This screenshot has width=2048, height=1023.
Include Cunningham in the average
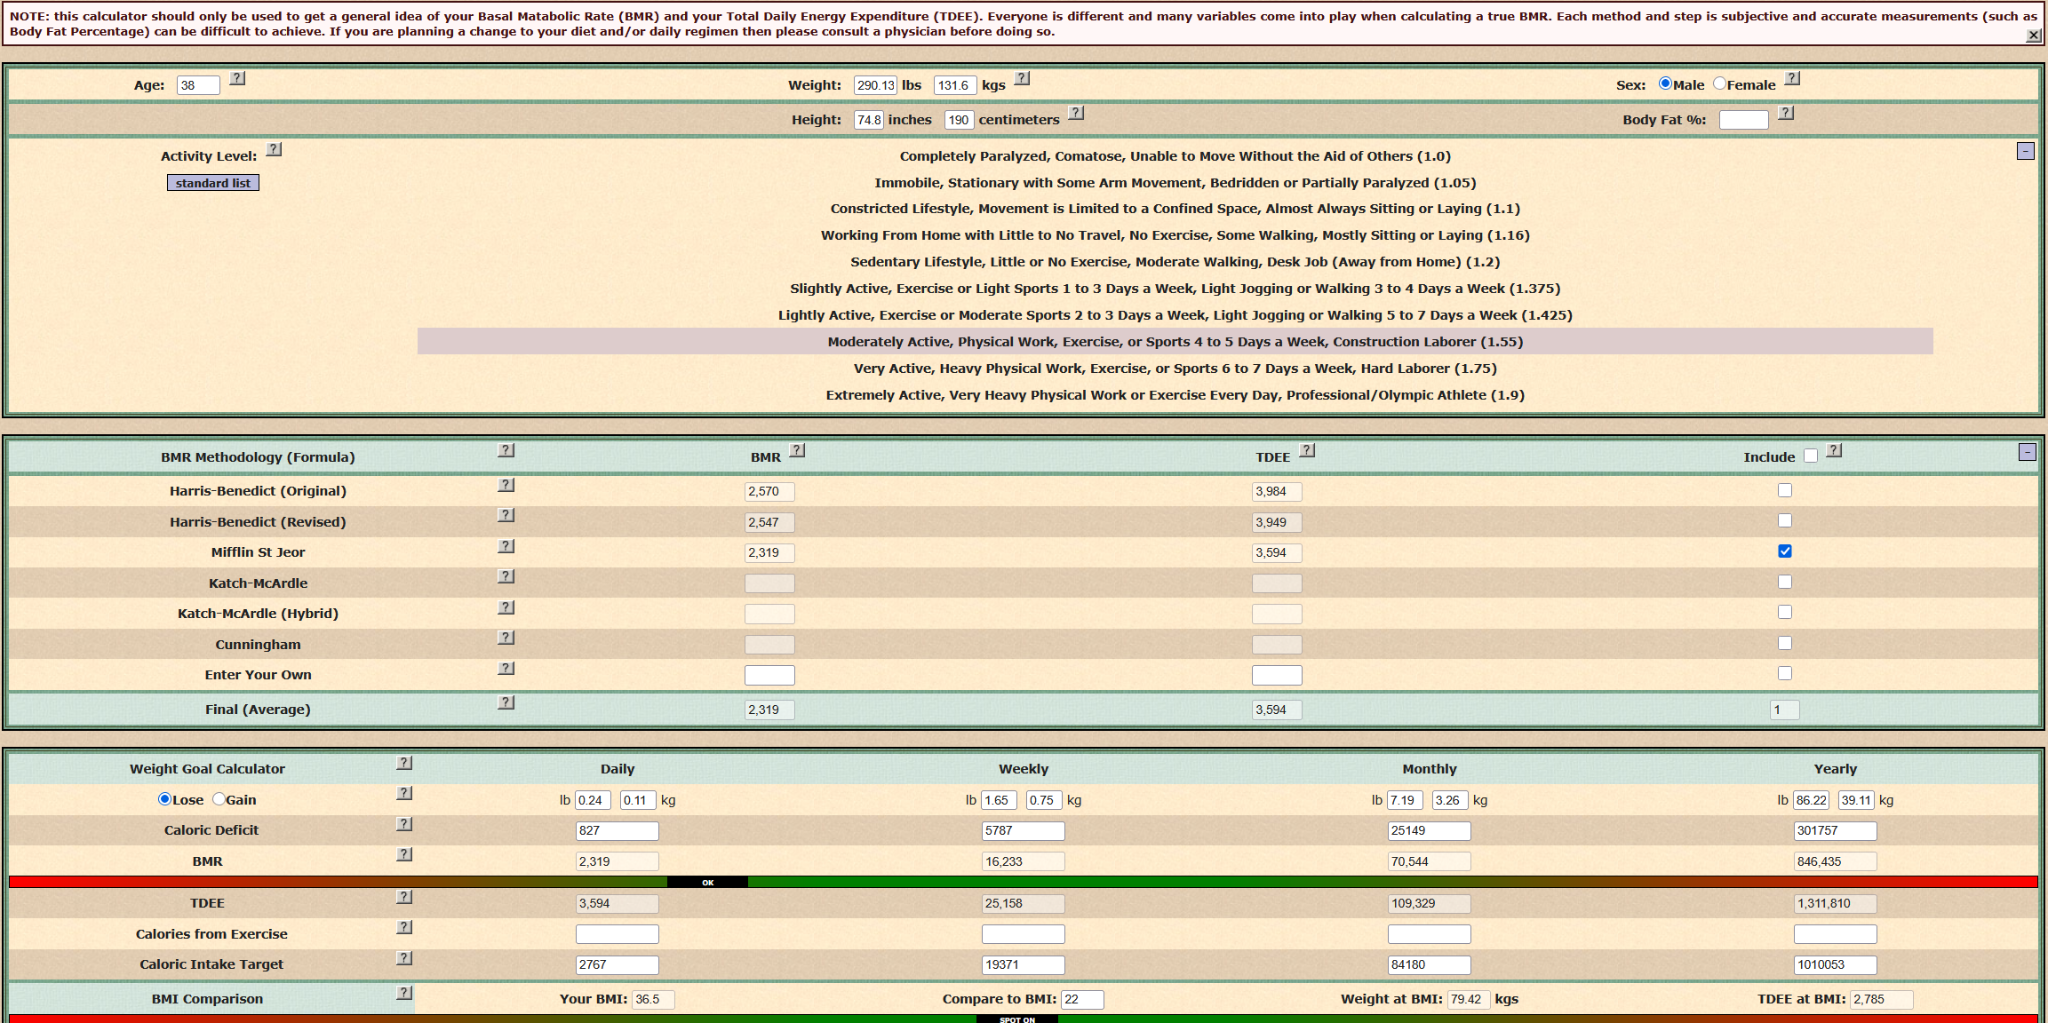(x=1785, y=643)
